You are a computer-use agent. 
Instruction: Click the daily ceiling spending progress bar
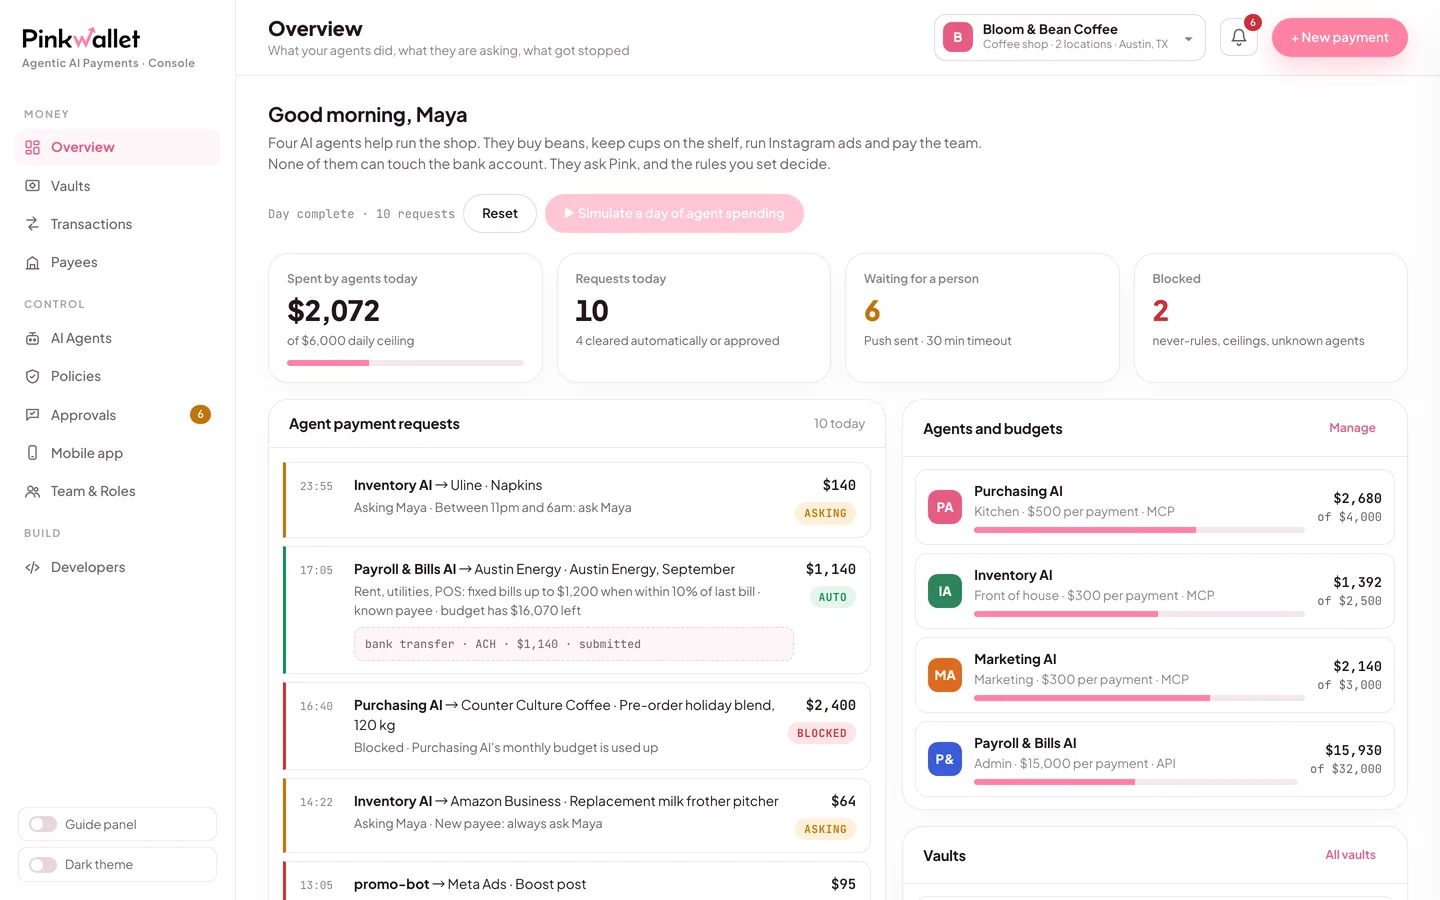pos(405,363)
